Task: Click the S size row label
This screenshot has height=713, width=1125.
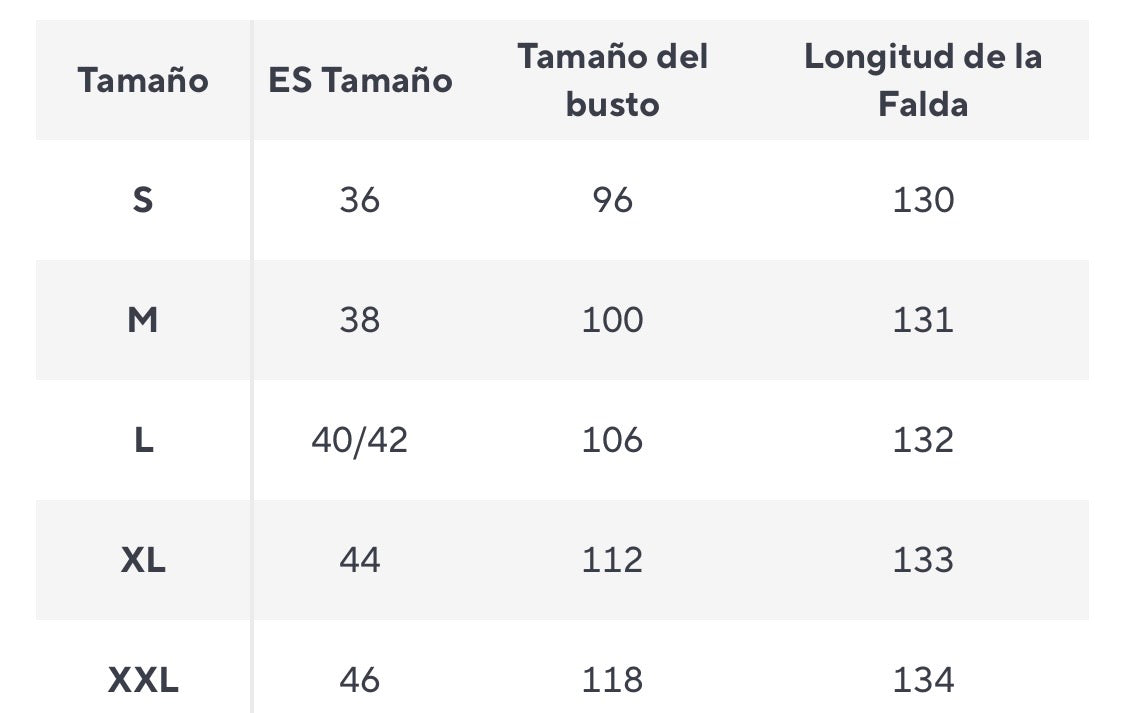Action: pos(143,200)
